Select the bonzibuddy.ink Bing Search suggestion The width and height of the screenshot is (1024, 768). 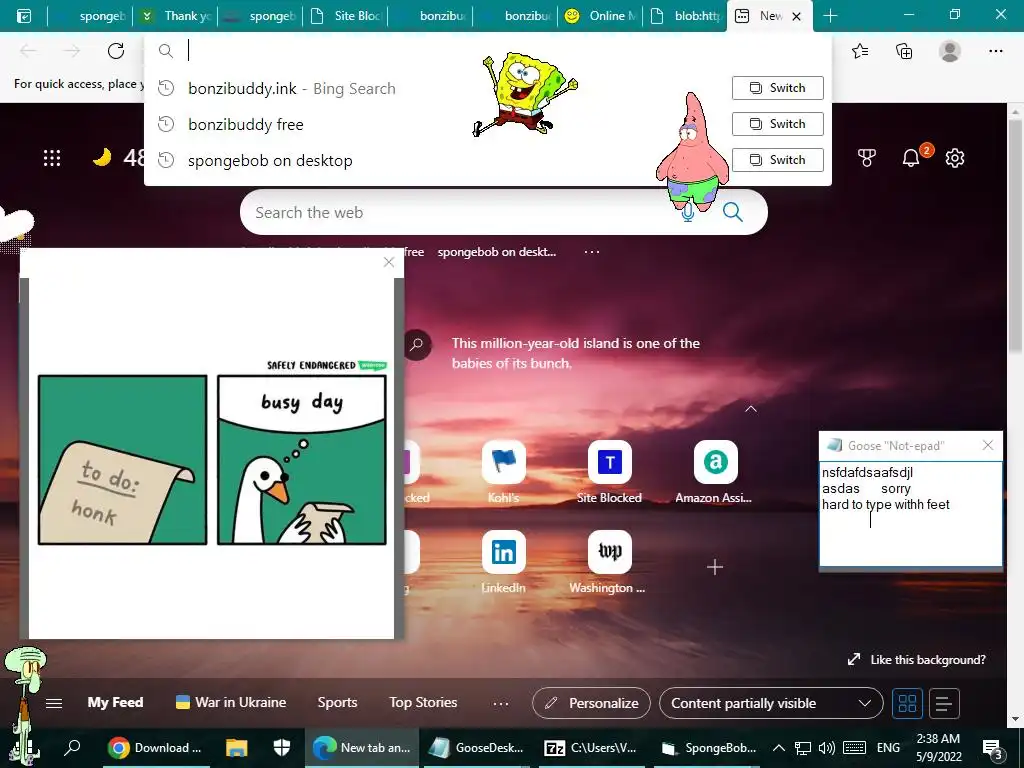click(291, 88)
